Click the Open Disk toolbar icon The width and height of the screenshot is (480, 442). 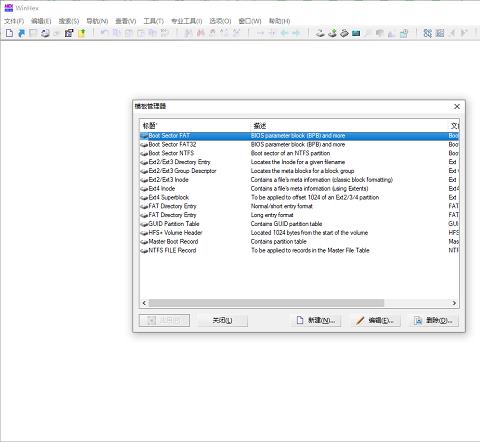click(320, 33)
